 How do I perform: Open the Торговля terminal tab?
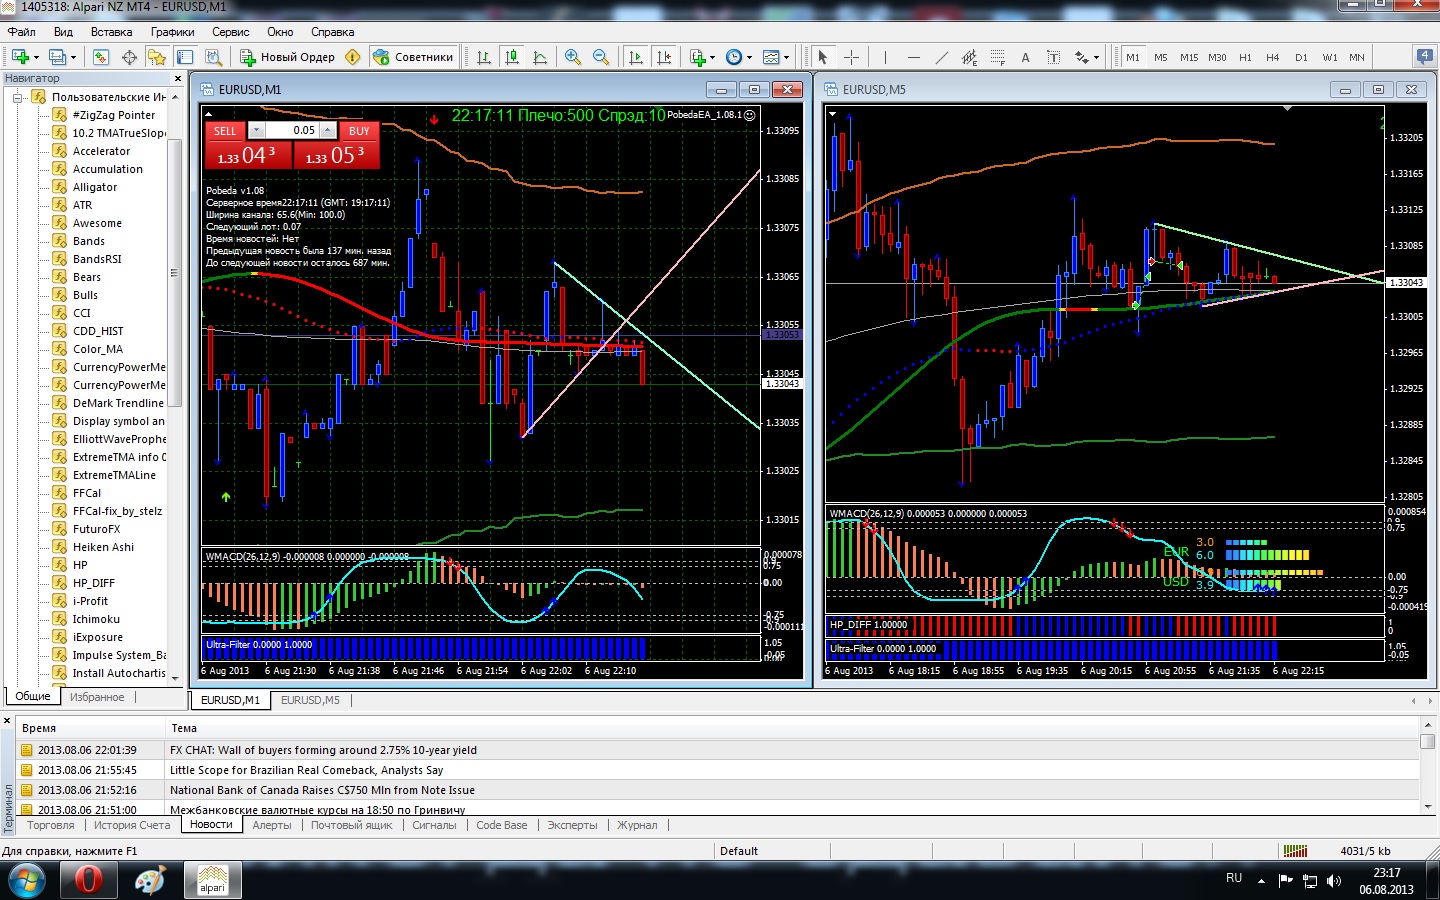tap(51, 825)
